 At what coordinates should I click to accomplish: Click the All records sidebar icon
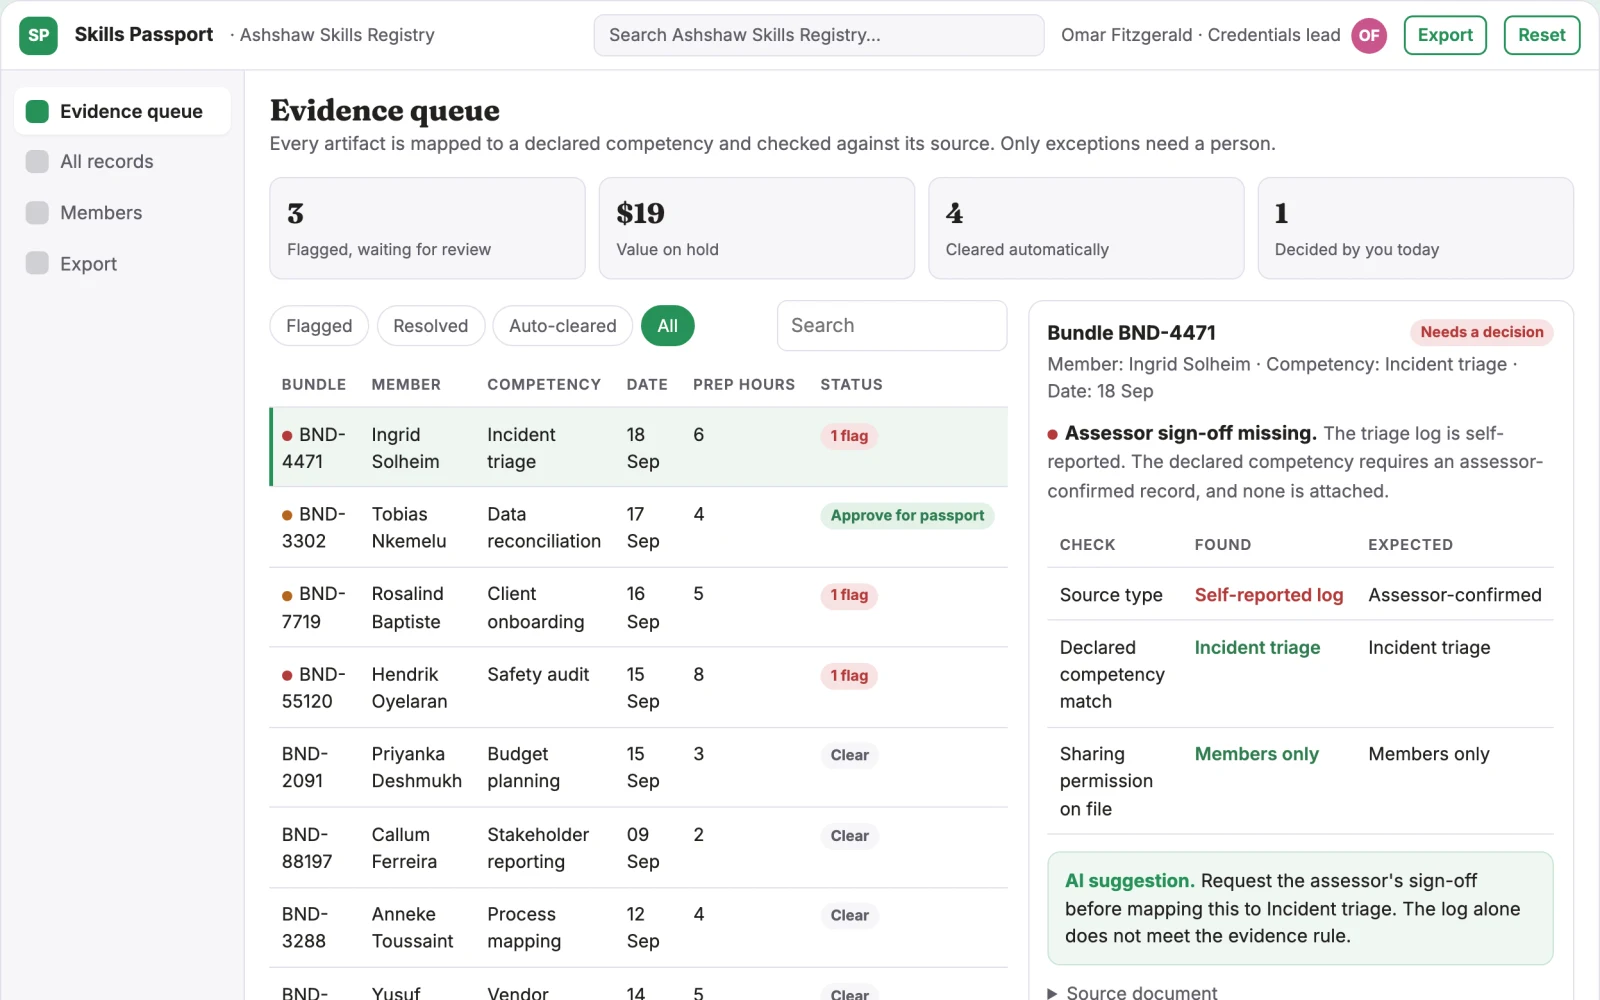37,161
